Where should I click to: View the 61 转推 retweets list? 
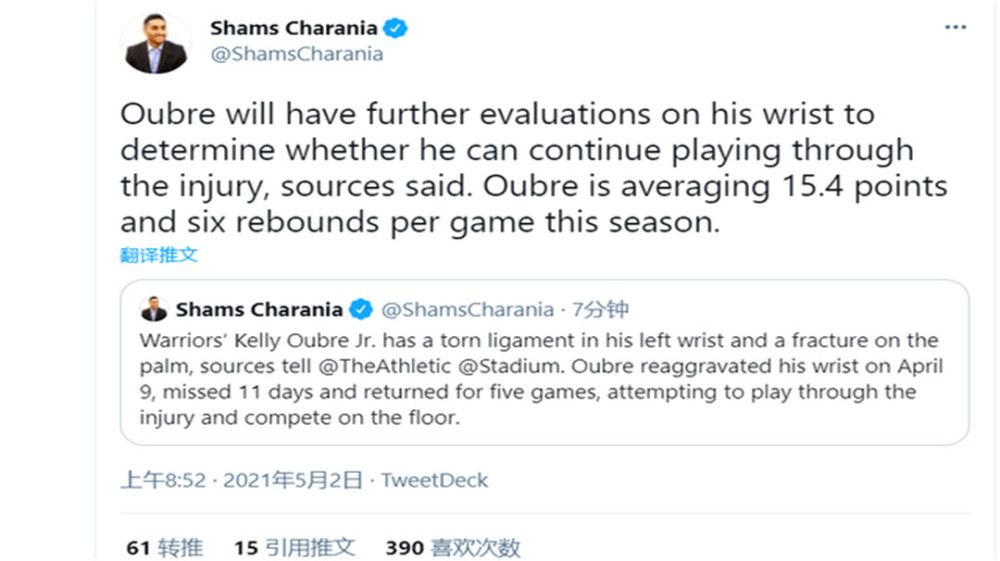click(165, 548)
